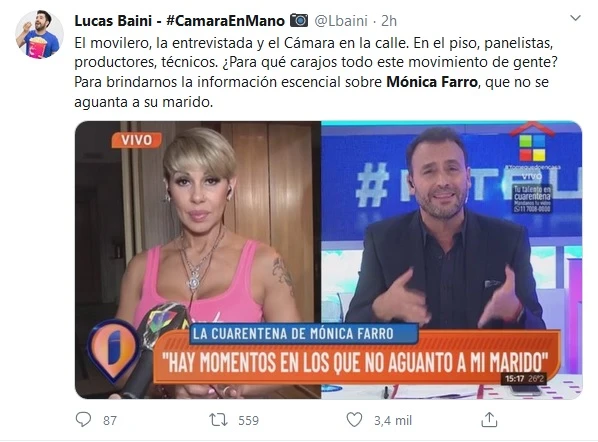Click the VIVO badge in image

(x=137, y=140)
